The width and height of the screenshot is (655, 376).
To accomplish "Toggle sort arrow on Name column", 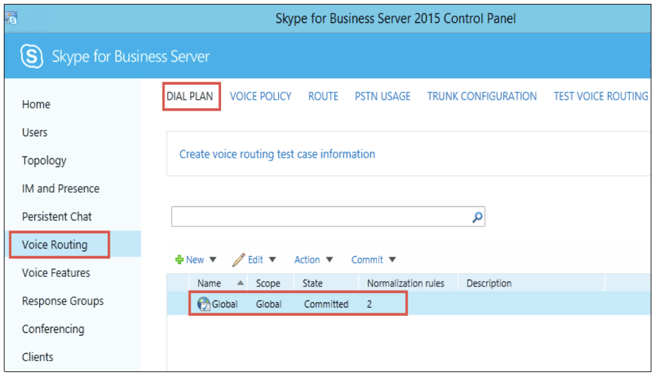I will pos(240,283).
